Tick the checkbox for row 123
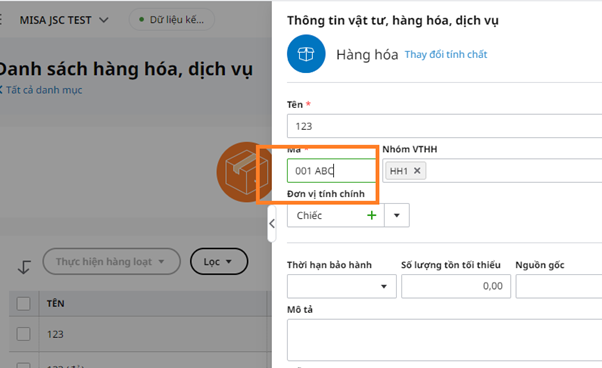This screenshot has width=602, height=368. click(x=23, y=334)
